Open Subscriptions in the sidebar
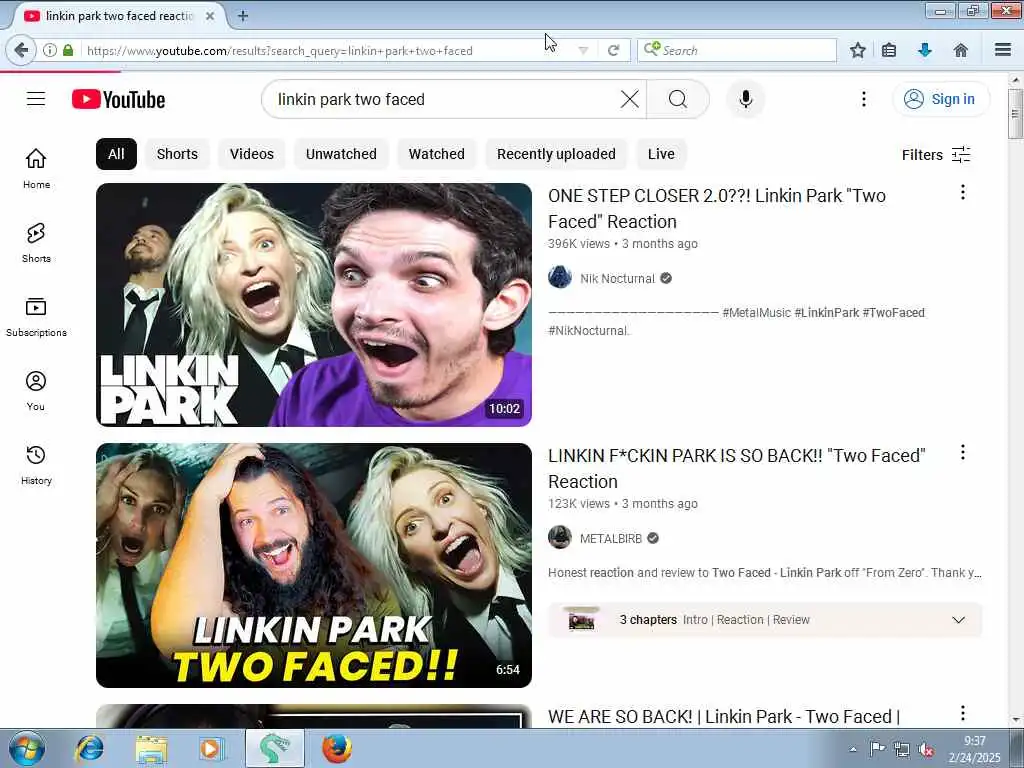The width and height of the screenshot is (1024, 768). [x=36, y=317]
